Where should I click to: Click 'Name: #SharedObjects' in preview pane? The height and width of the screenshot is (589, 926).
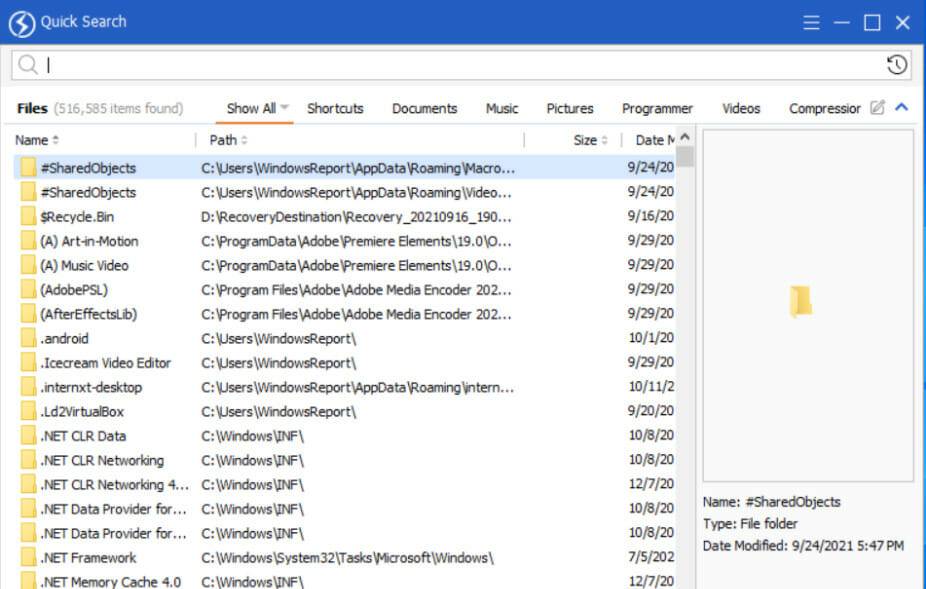[771, 502]
